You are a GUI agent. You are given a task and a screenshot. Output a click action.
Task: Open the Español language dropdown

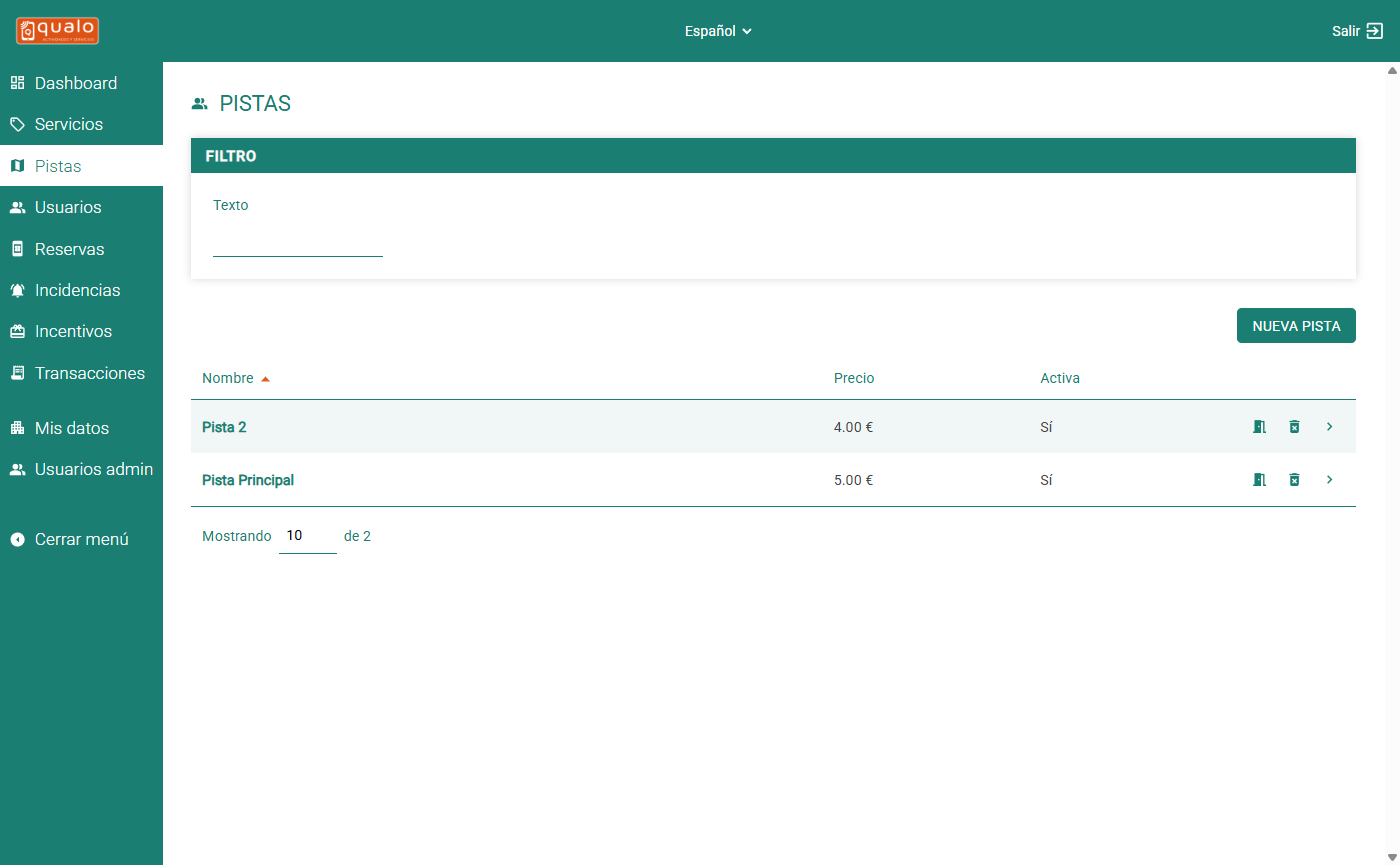[718, 31]
